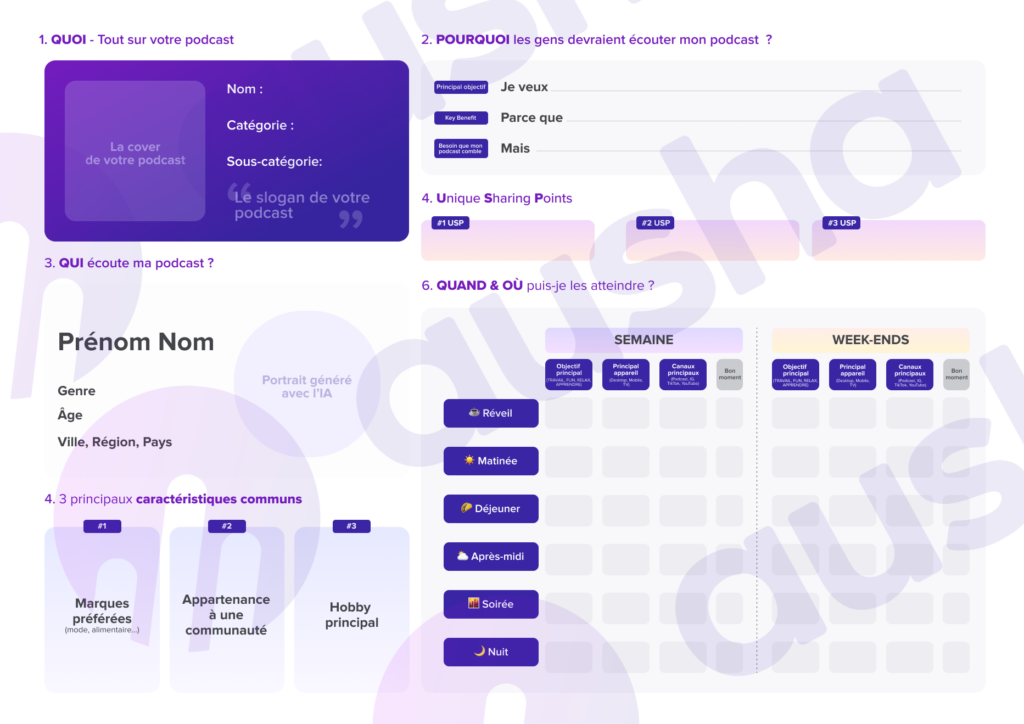Select the crescent moon Nuit button
Image resolution: width=1024 pixels, height=724 pixels.
[x=490, y=652]
